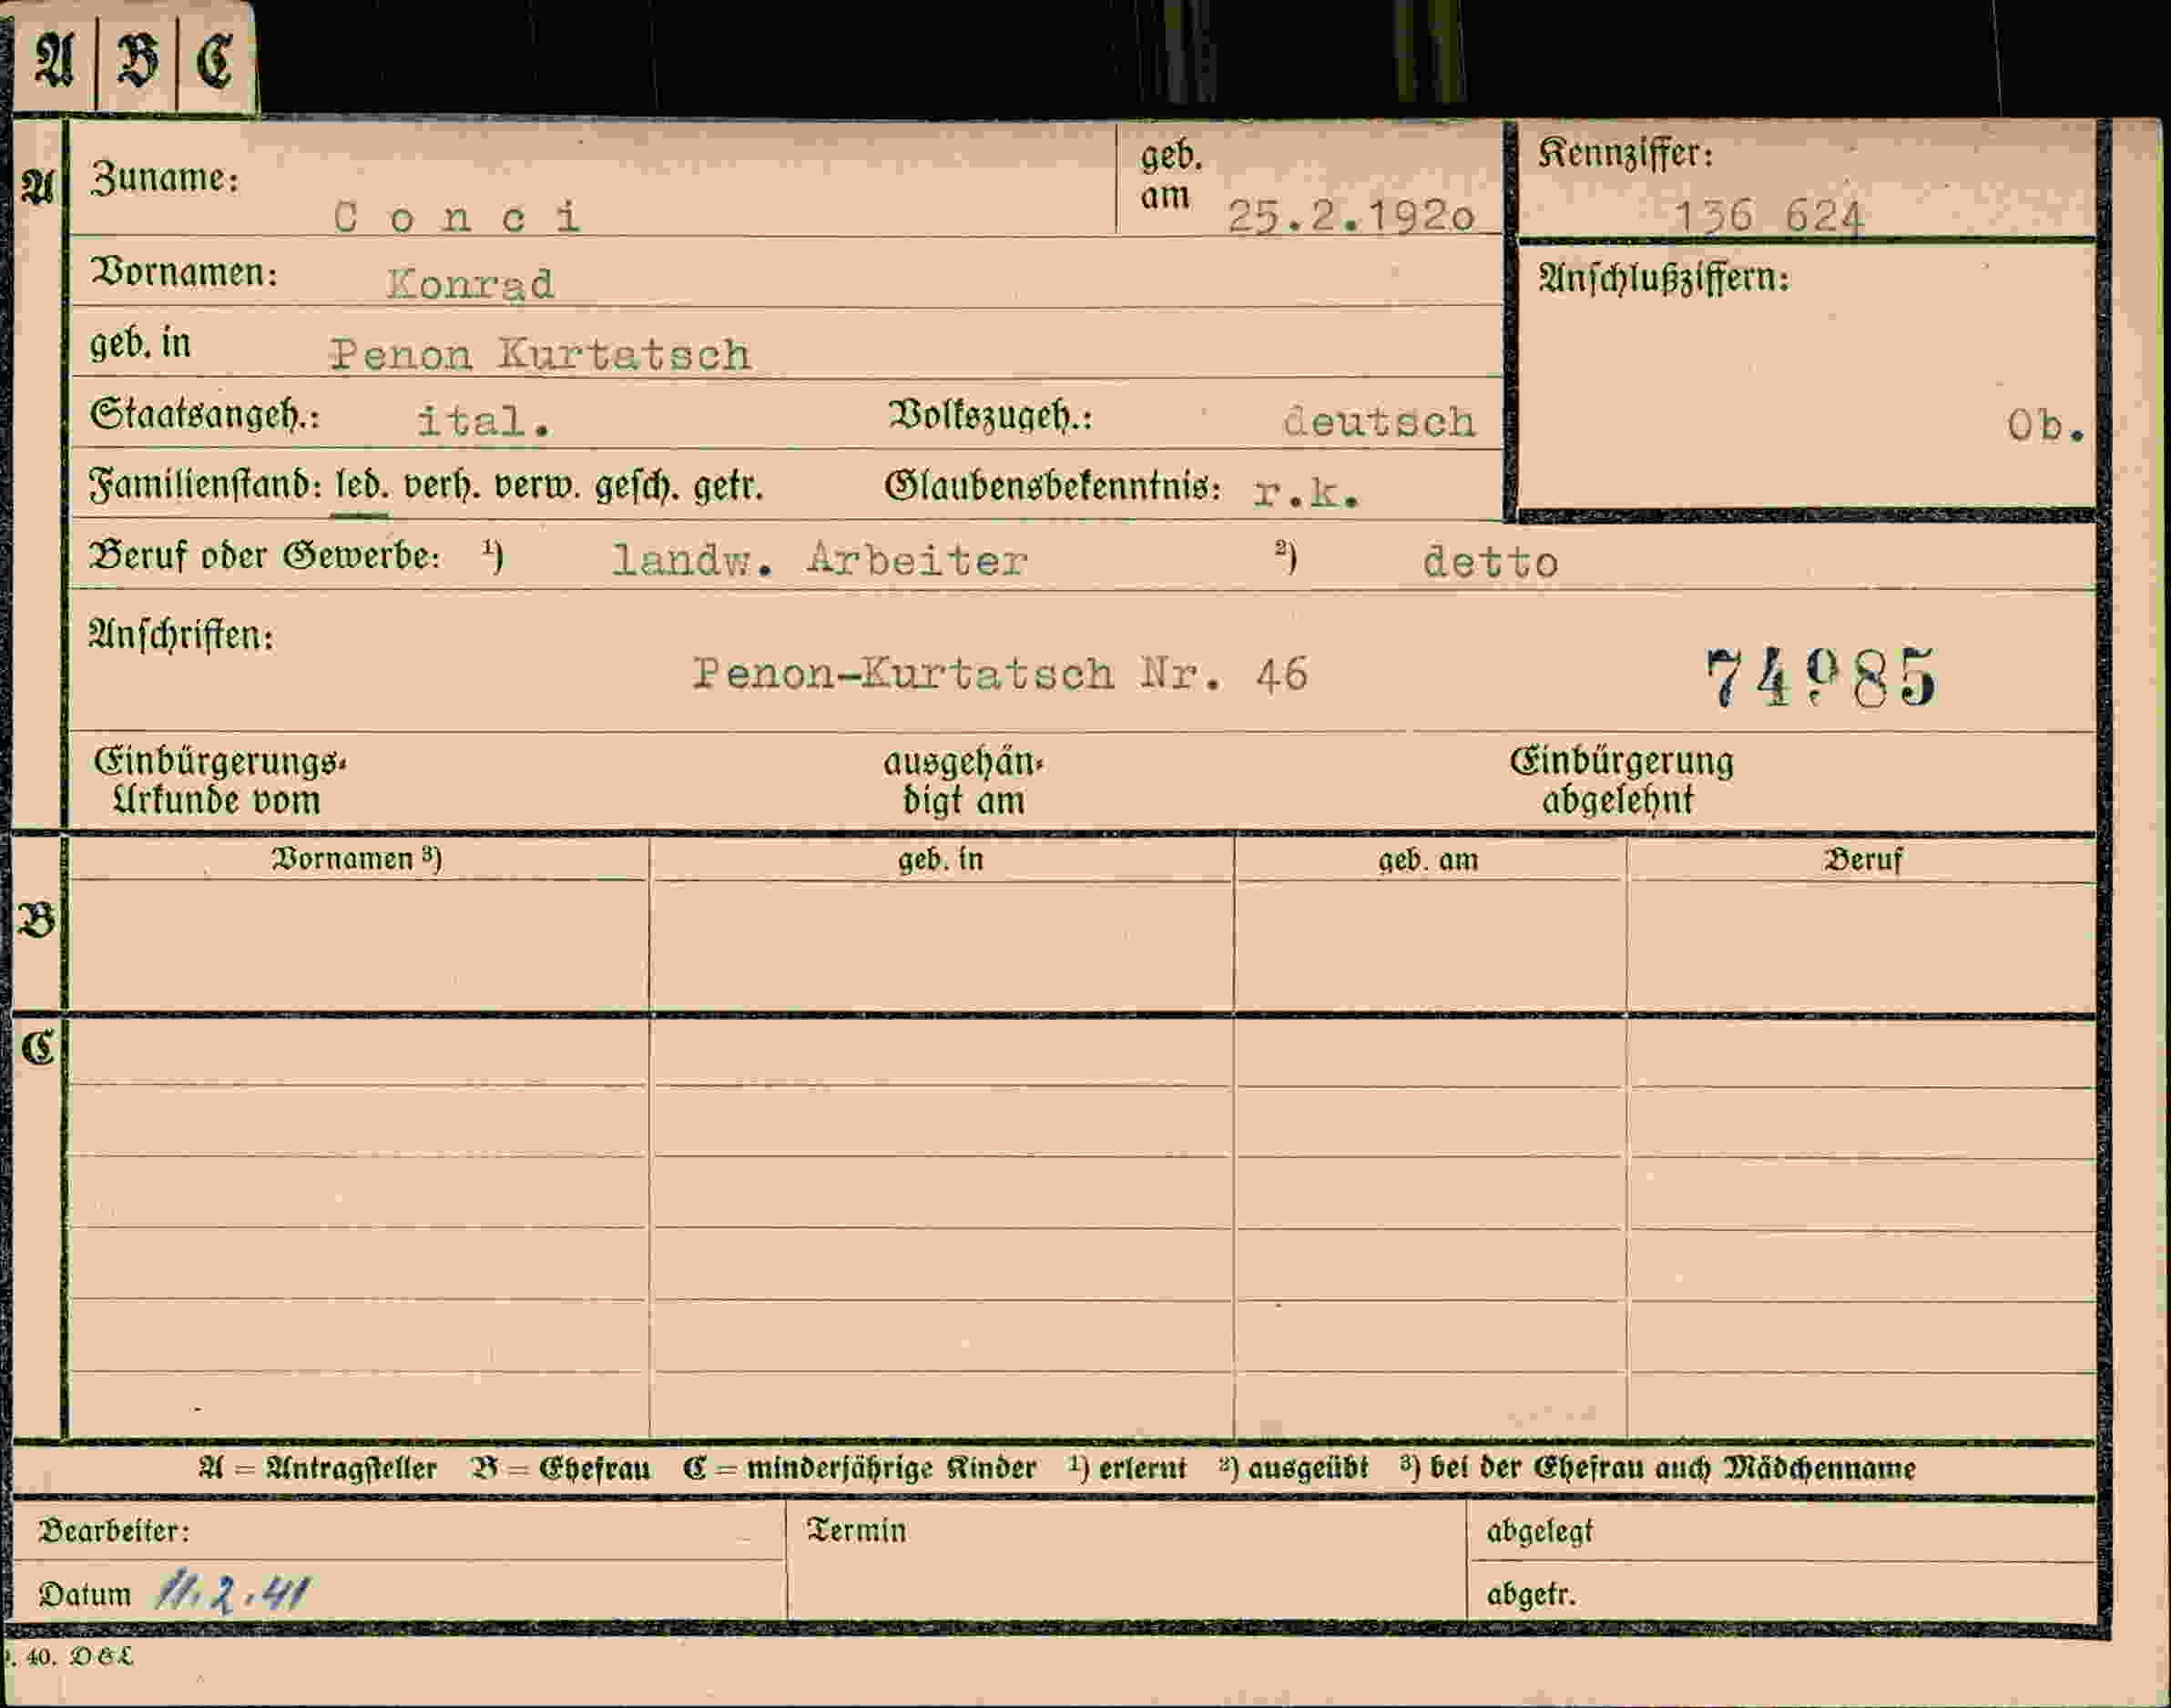Select learned occupation "landw. Arbeiter"
2171x1708 pixels.
pyautogui.click(x=820, y=561)
